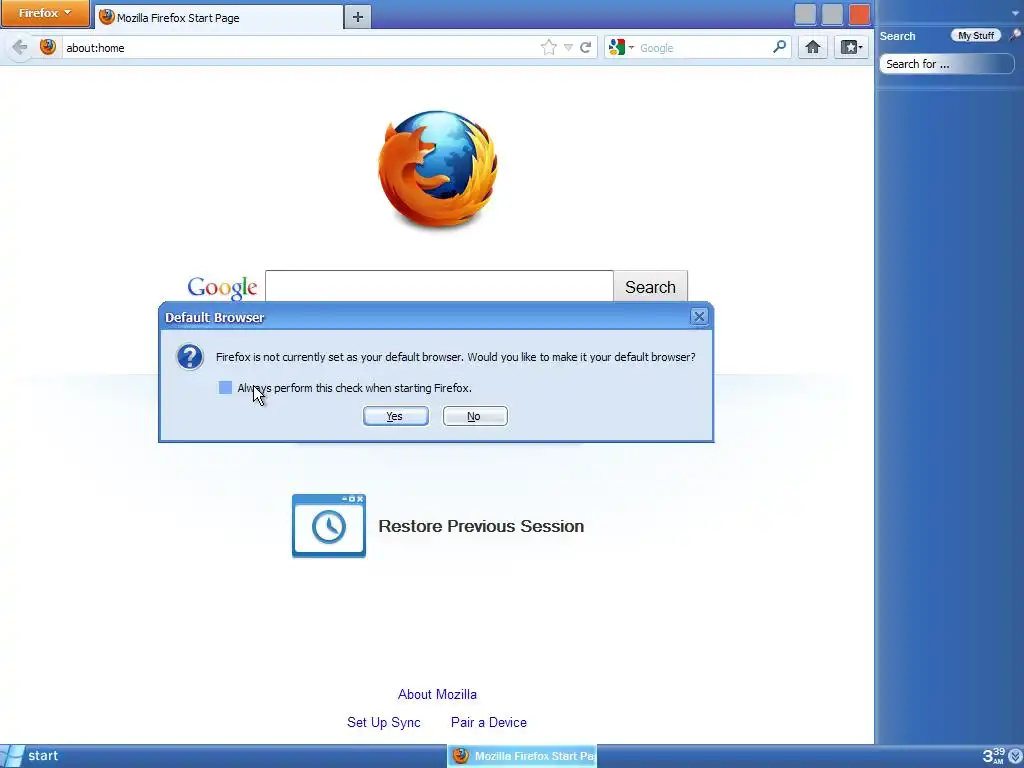This screenshot has width=1024, height=768.
Task: Click the Firefox globe logo
Action: pyautogui.click(x=438, y=169)
